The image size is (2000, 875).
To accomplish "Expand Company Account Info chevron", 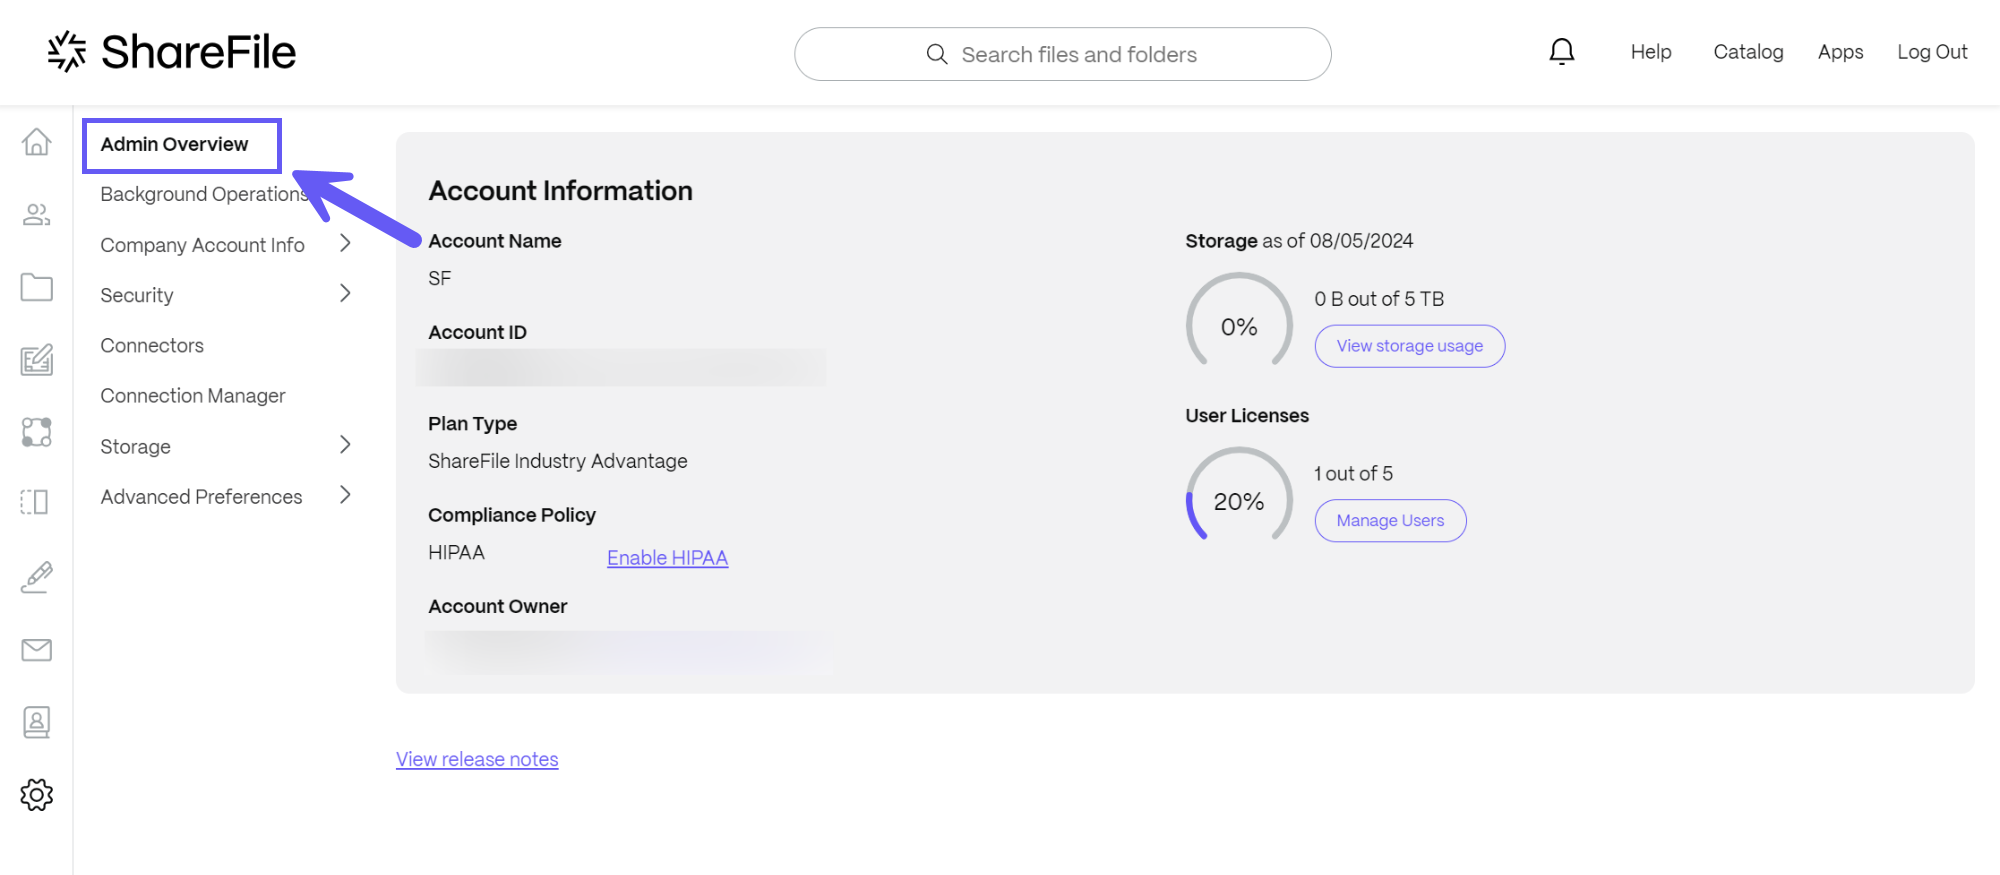I will coord(345,243).
